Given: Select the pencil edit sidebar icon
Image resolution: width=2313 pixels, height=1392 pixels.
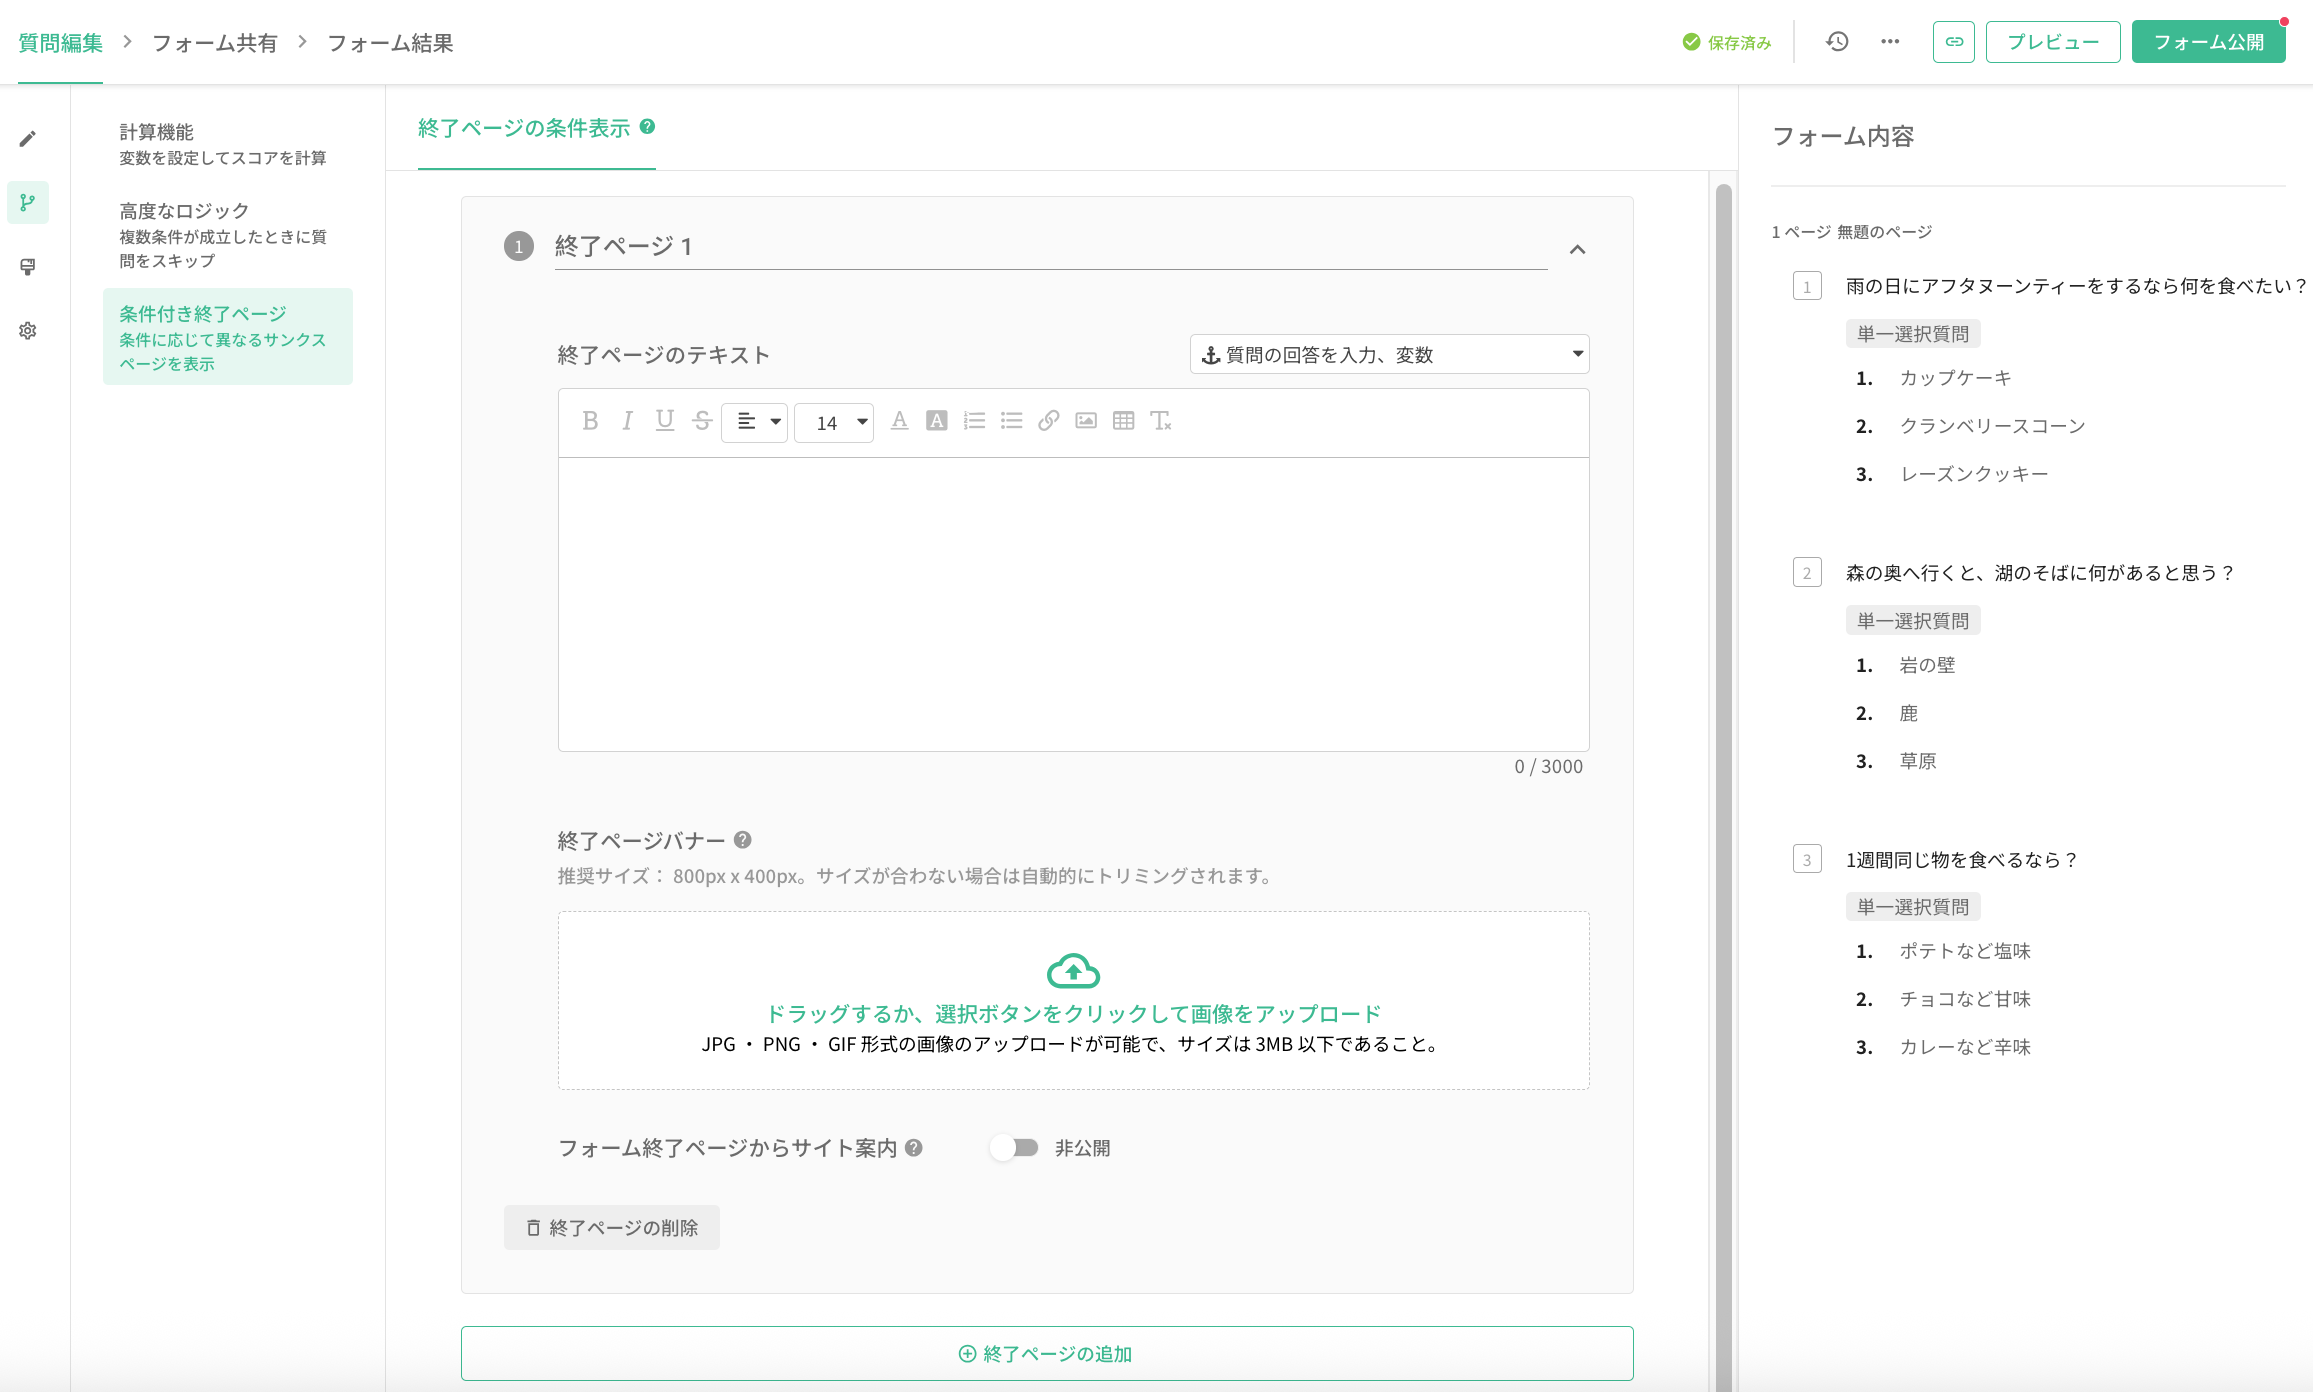Looking at the screenshot, I should (x=28, y=139).
